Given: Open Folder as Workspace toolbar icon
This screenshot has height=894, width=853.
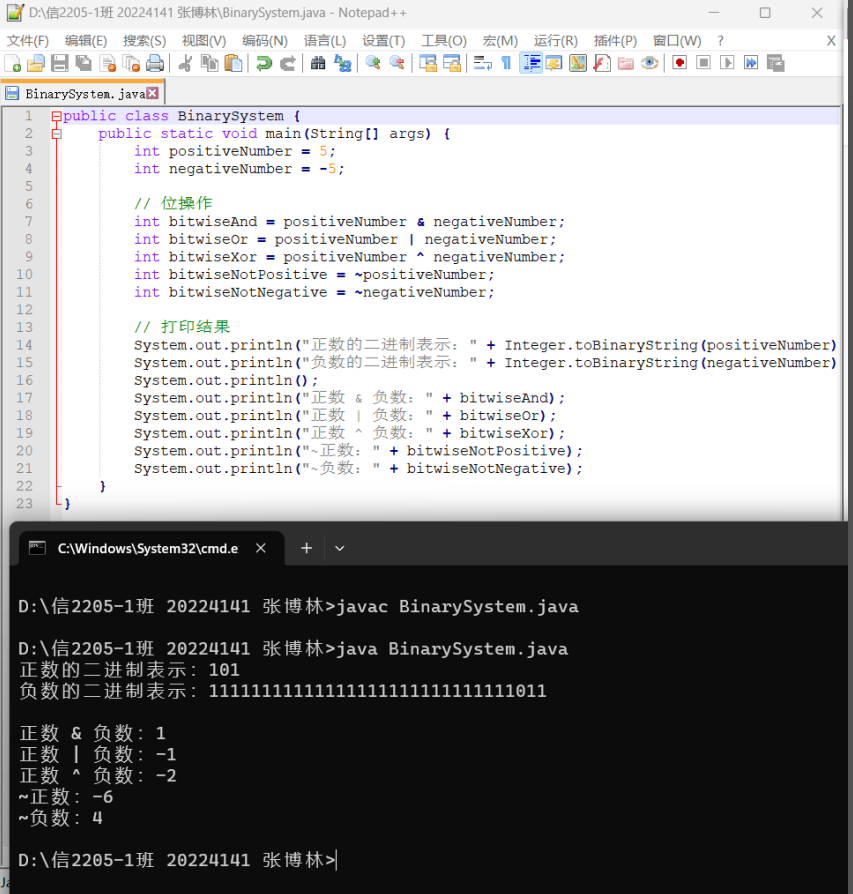Looking at the screenshot, I should pos(625,63).
